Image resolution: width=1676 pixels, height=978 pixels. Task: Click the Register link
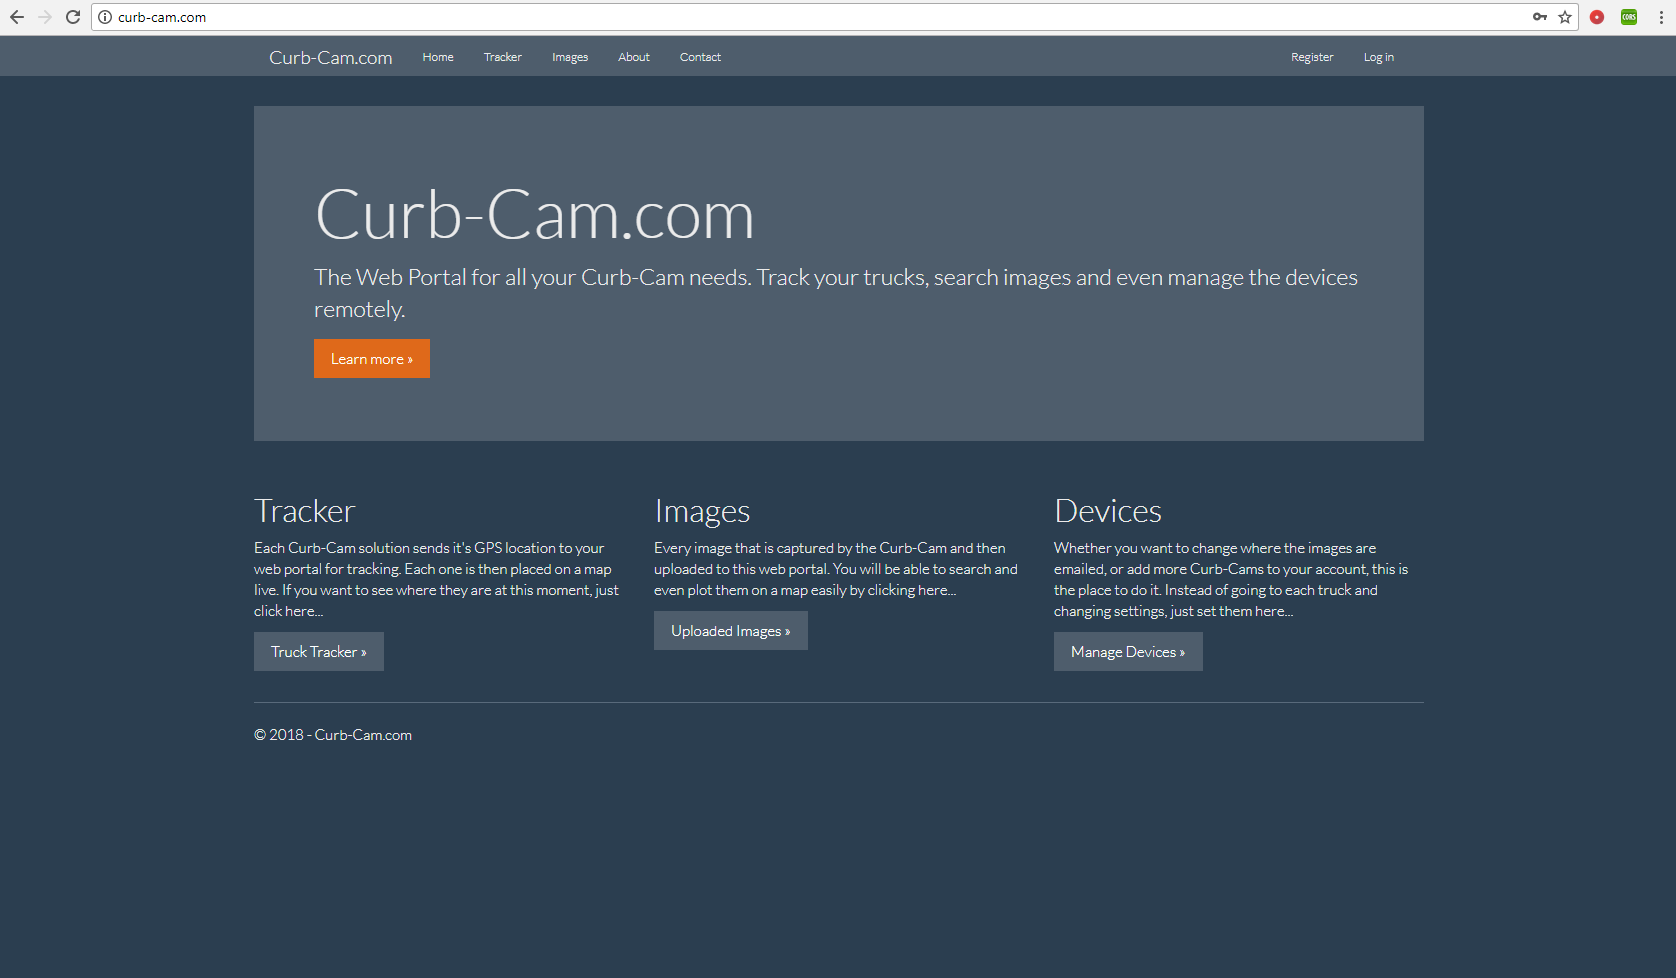1311,57
